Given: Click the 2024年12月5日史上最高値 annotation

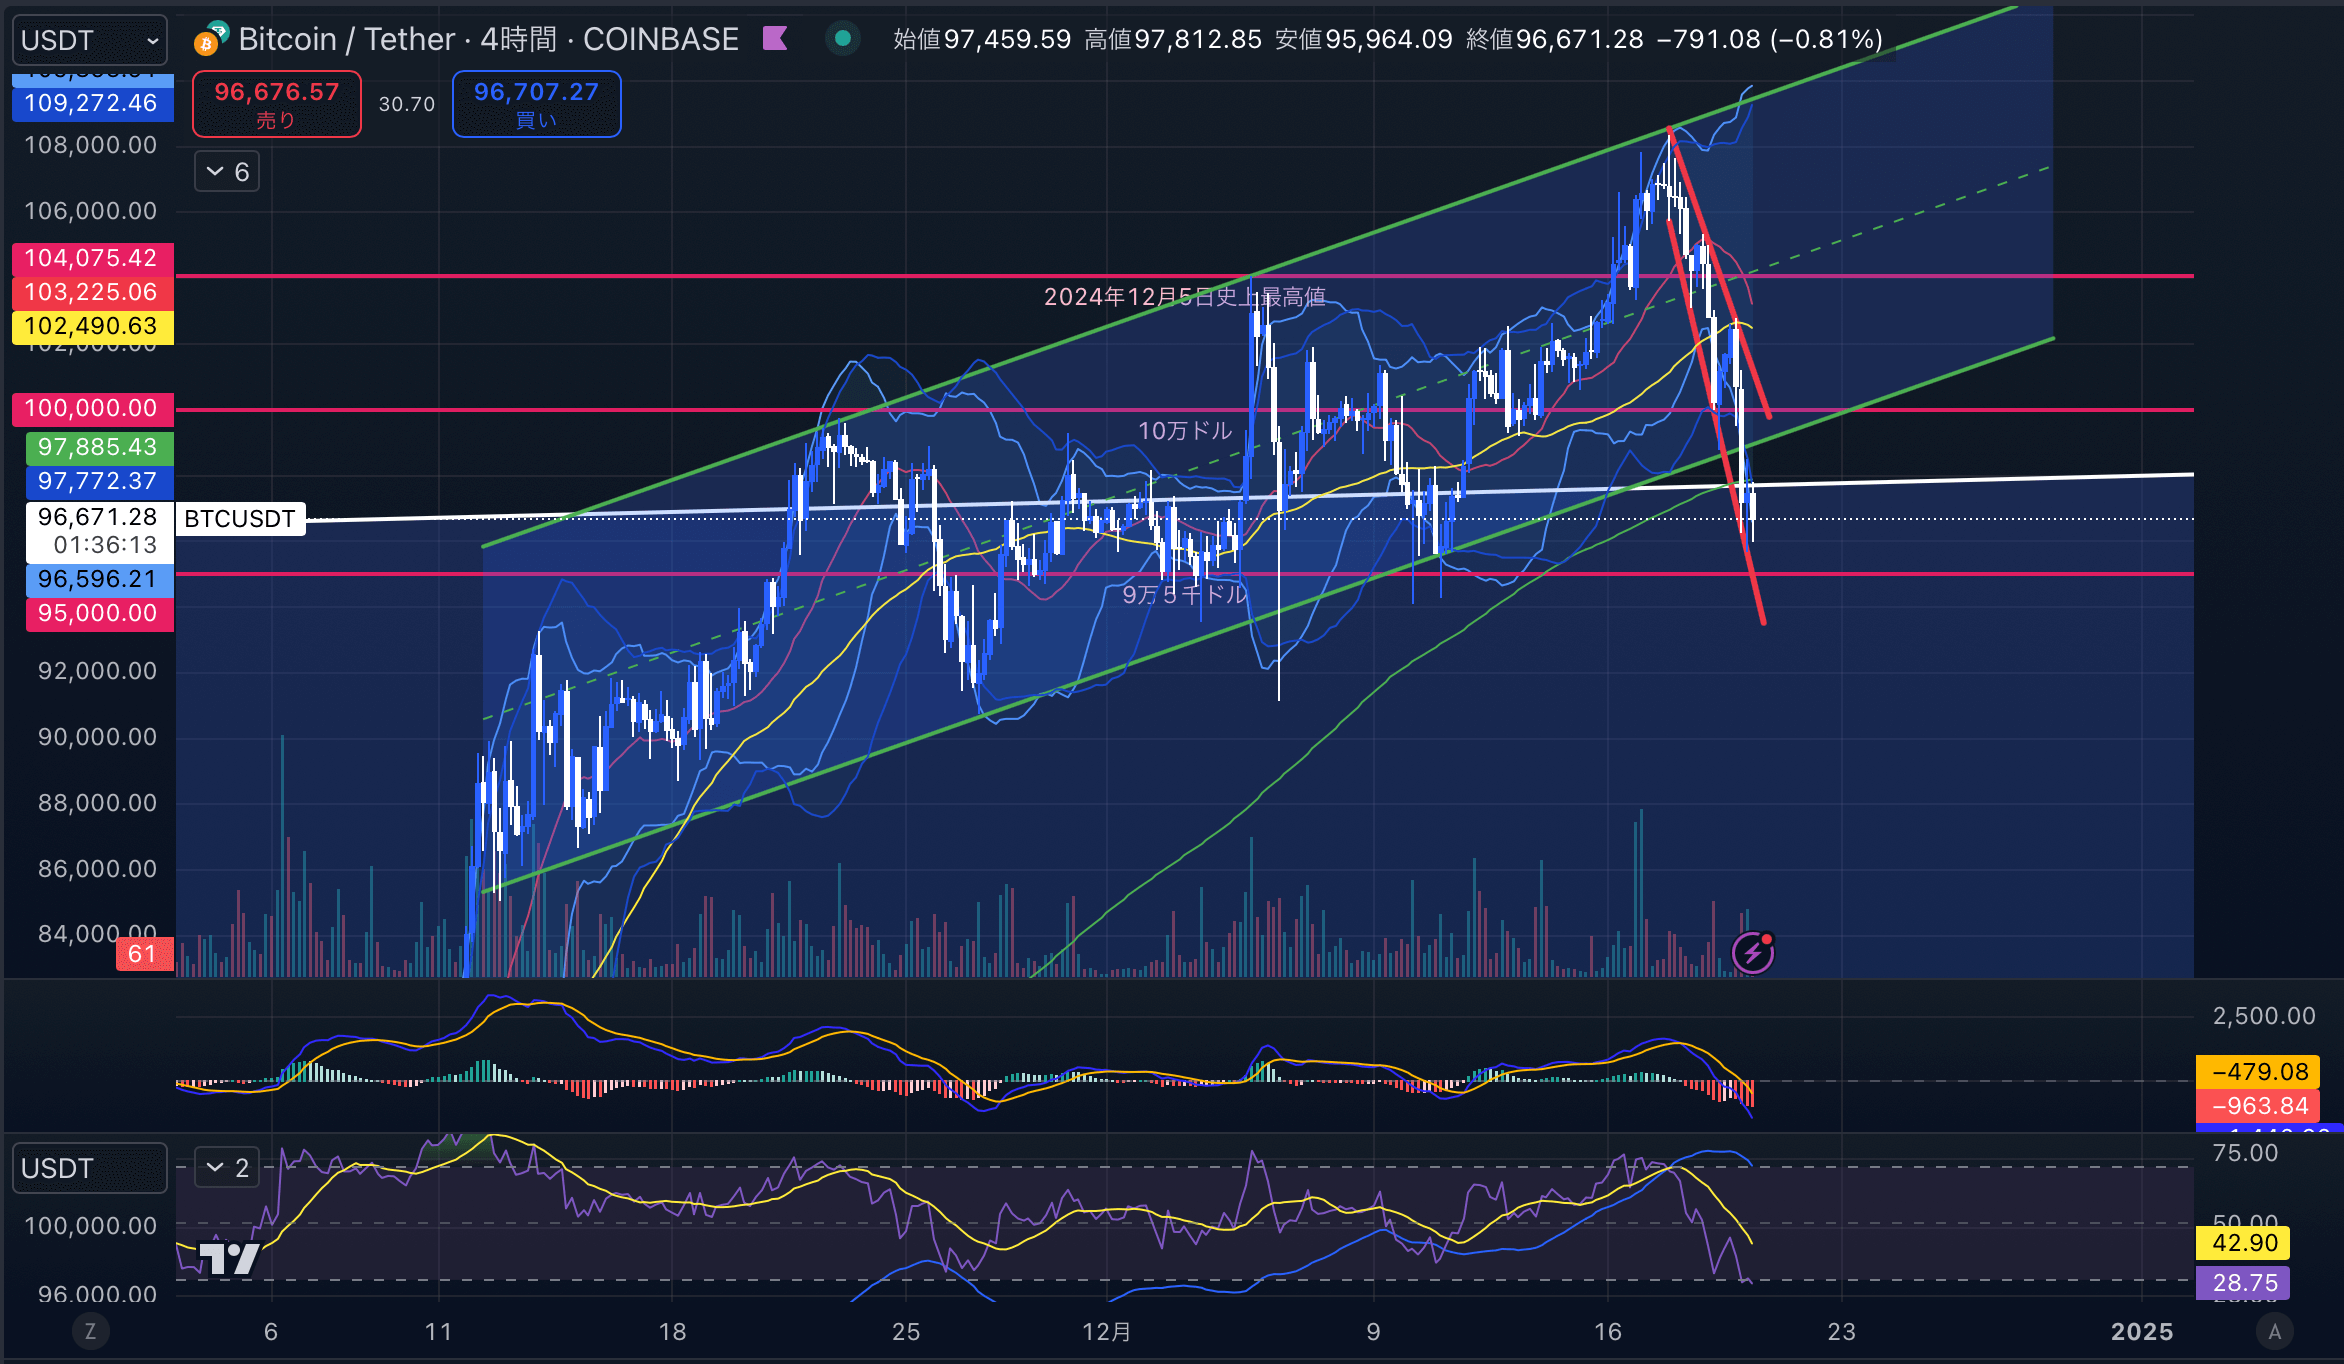Looking at the screenshot, I should tap(1185, 297).
